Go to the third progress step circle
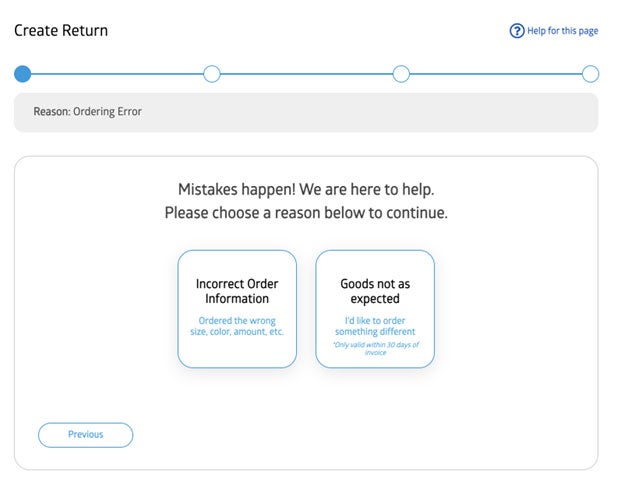 click(401, 74)
